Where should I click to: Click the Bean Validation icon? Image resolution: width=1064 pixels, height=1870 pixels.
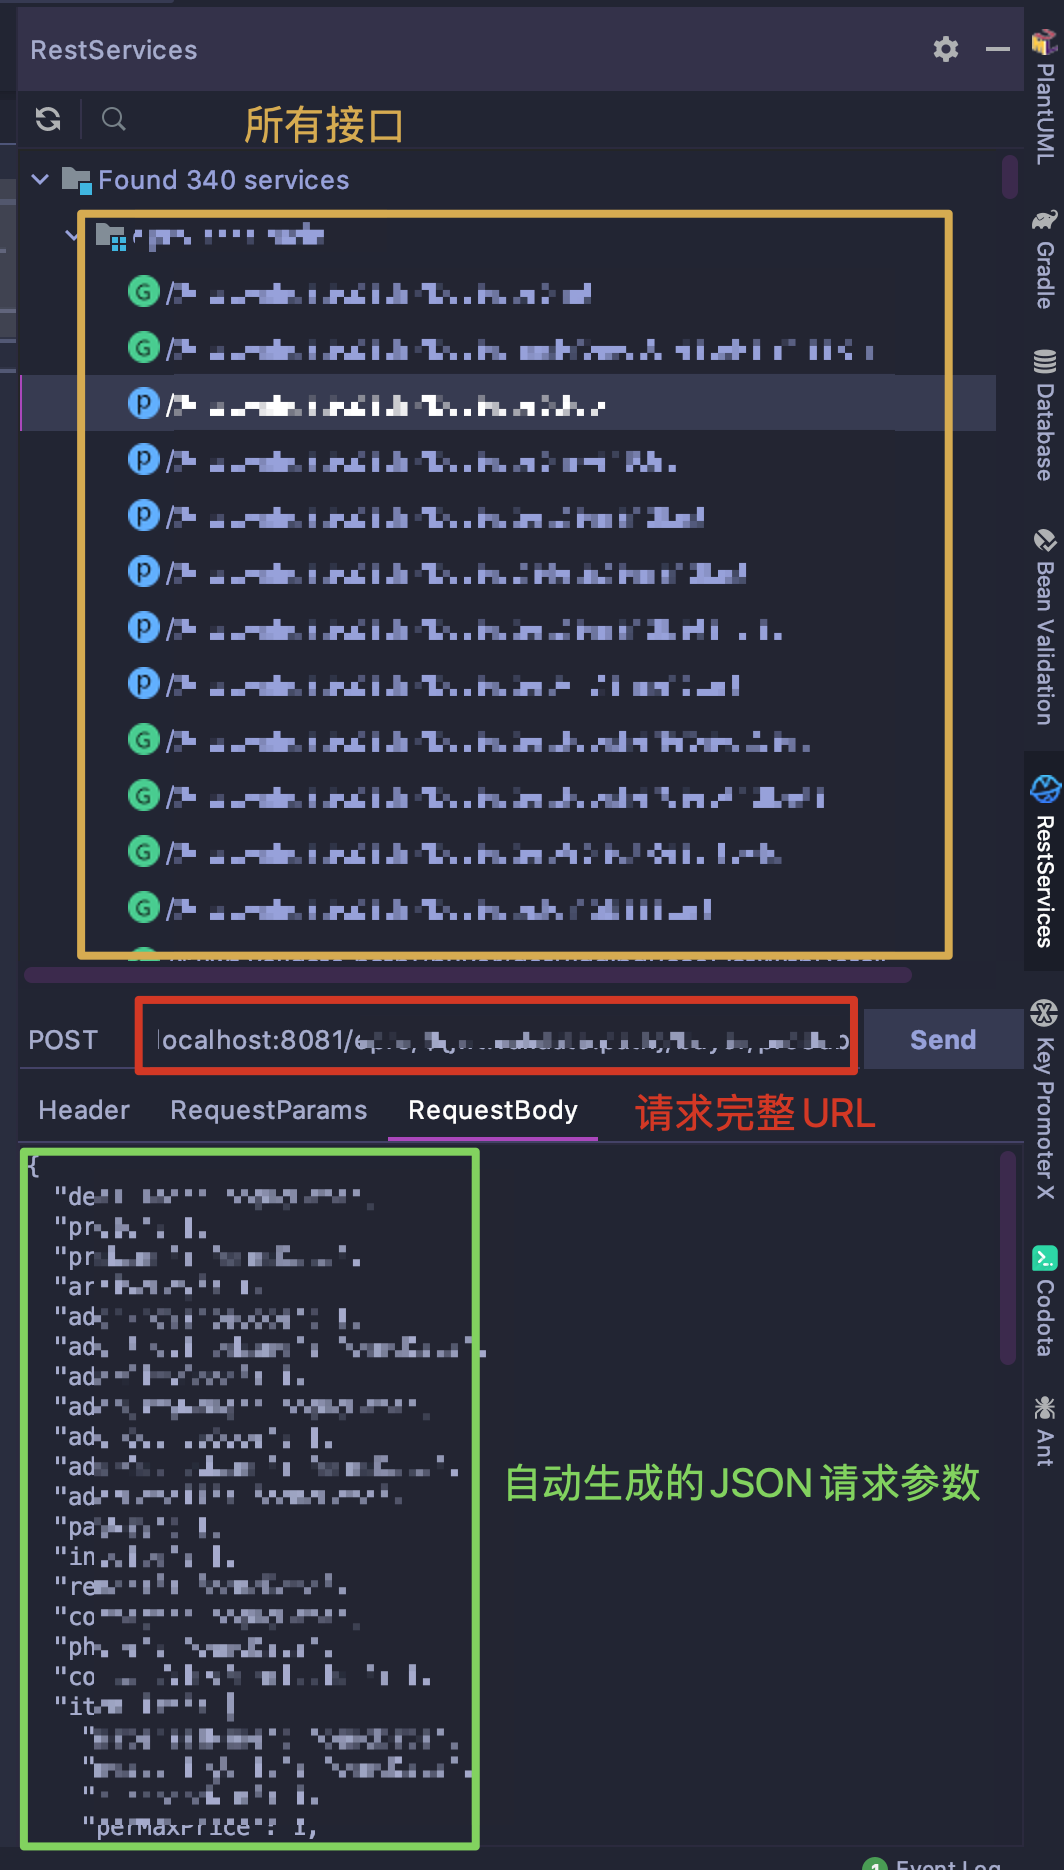pyautogui.click(x=1045, y=541)
